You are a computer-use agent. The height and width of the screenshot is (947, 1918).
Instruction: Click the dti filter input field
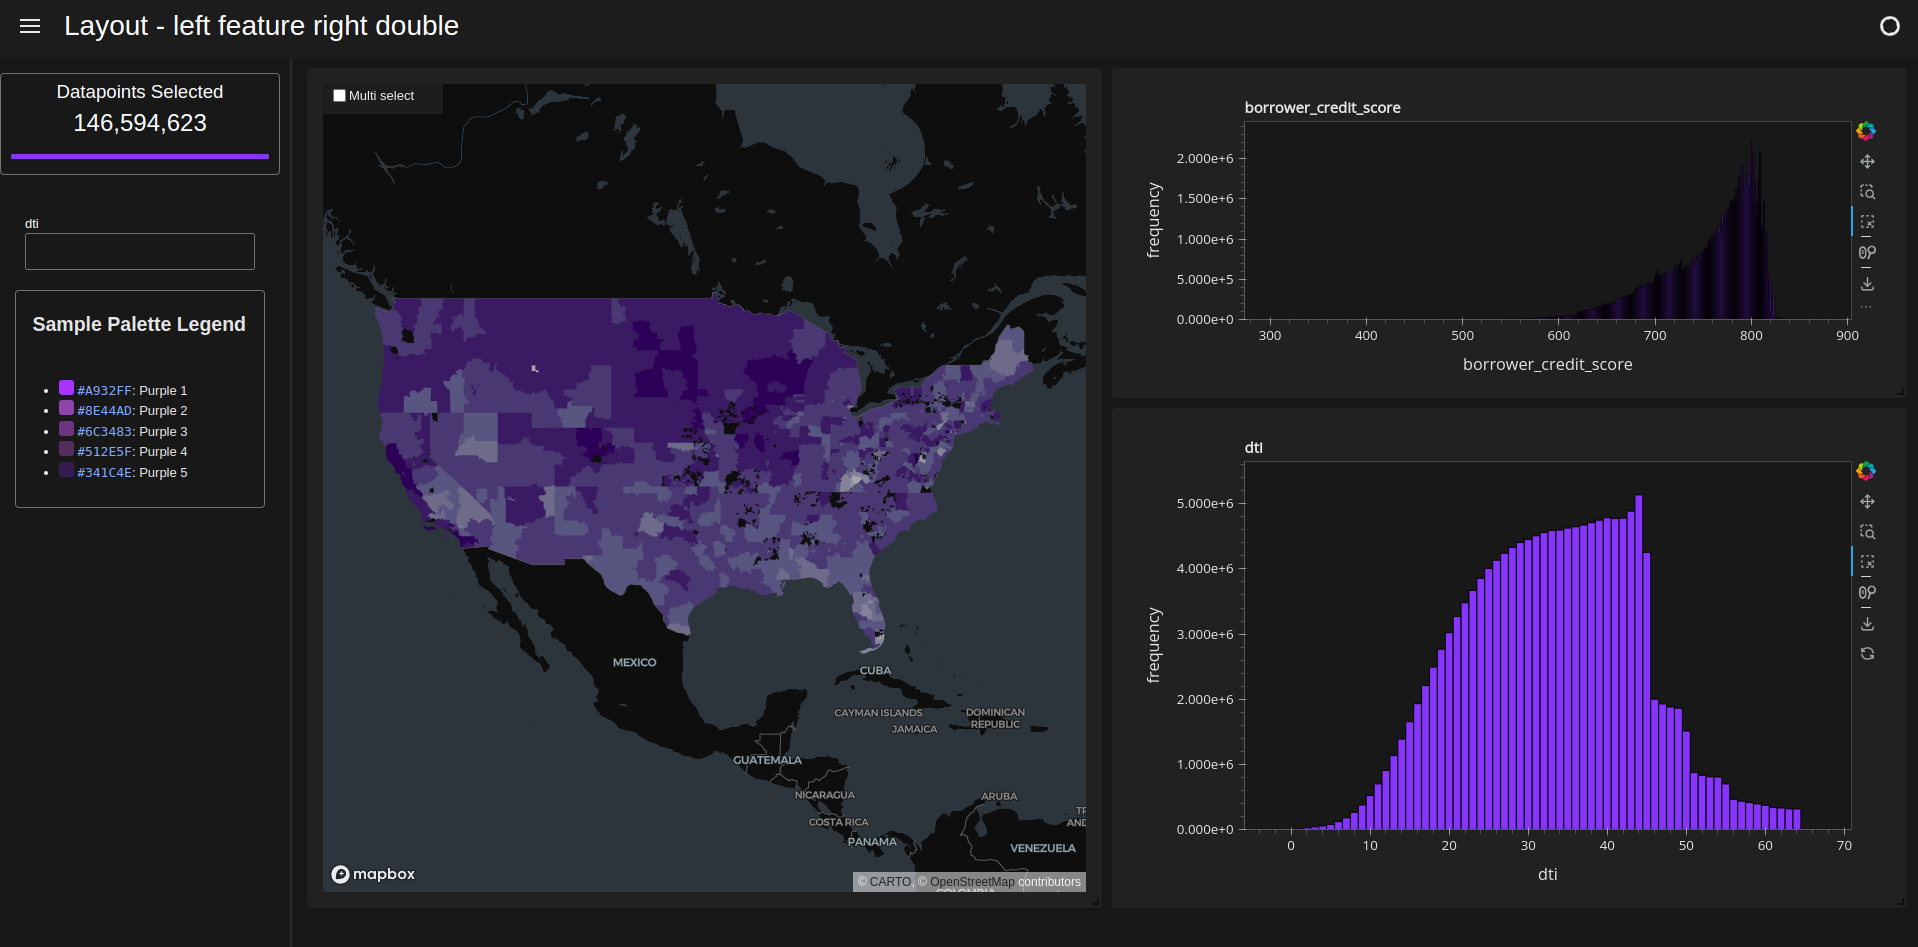140,251
